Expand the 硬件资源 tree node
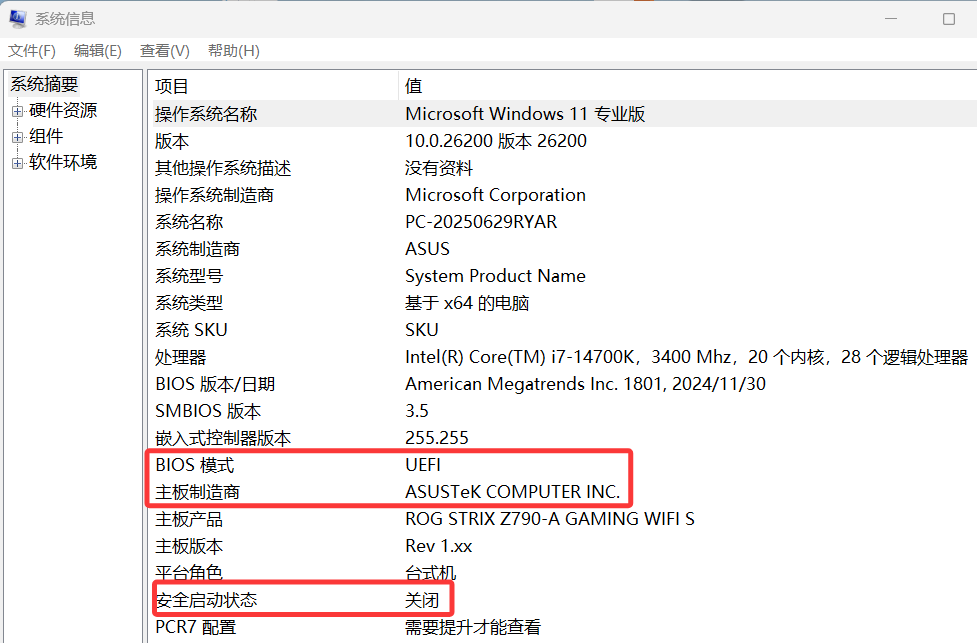977x643 pixels. point(17,112)
